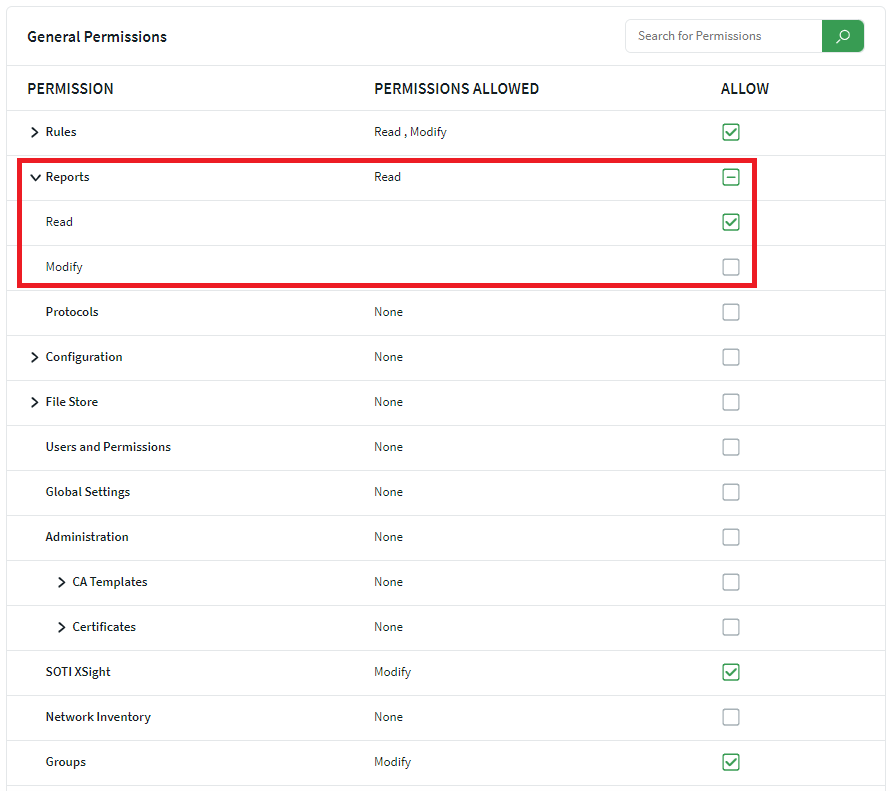Screen dimensions: 891x791
Task: Click the Modify sub-permission label under Reports
Action: pos(64,267)
